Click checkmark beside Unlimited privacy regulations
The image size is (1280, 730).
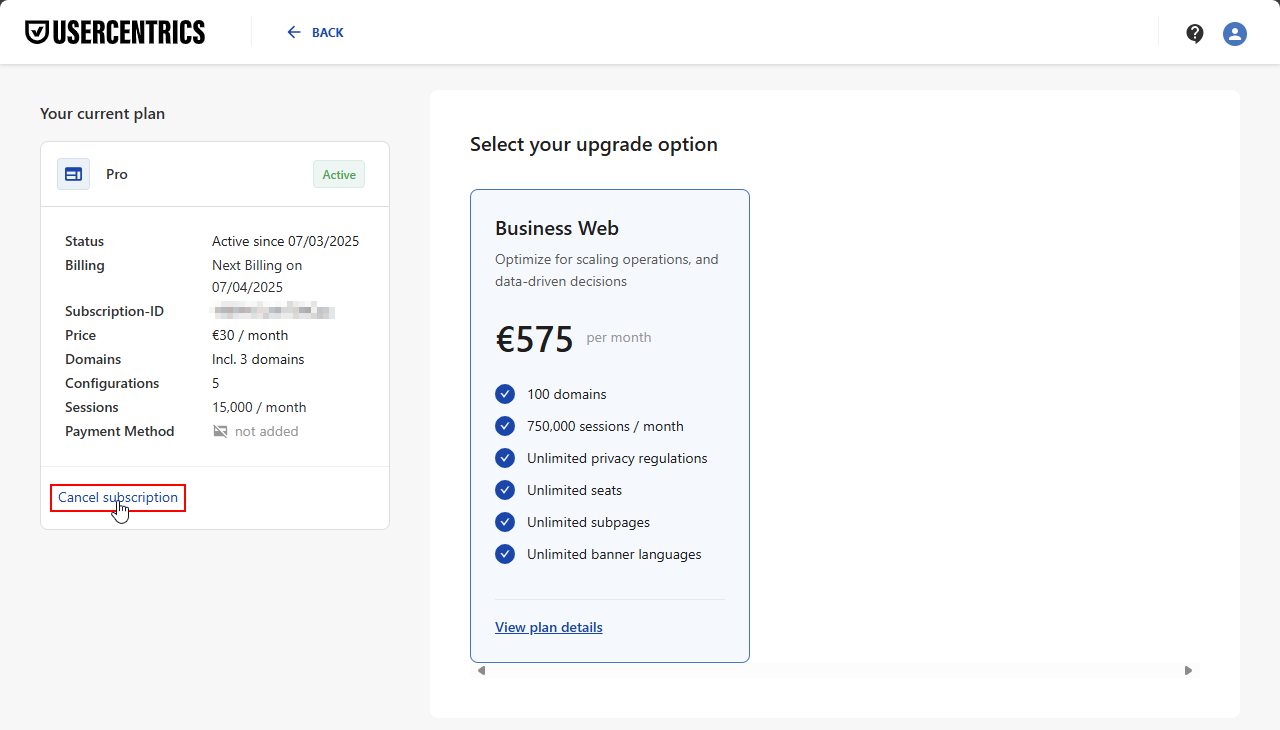click(505, 458)
